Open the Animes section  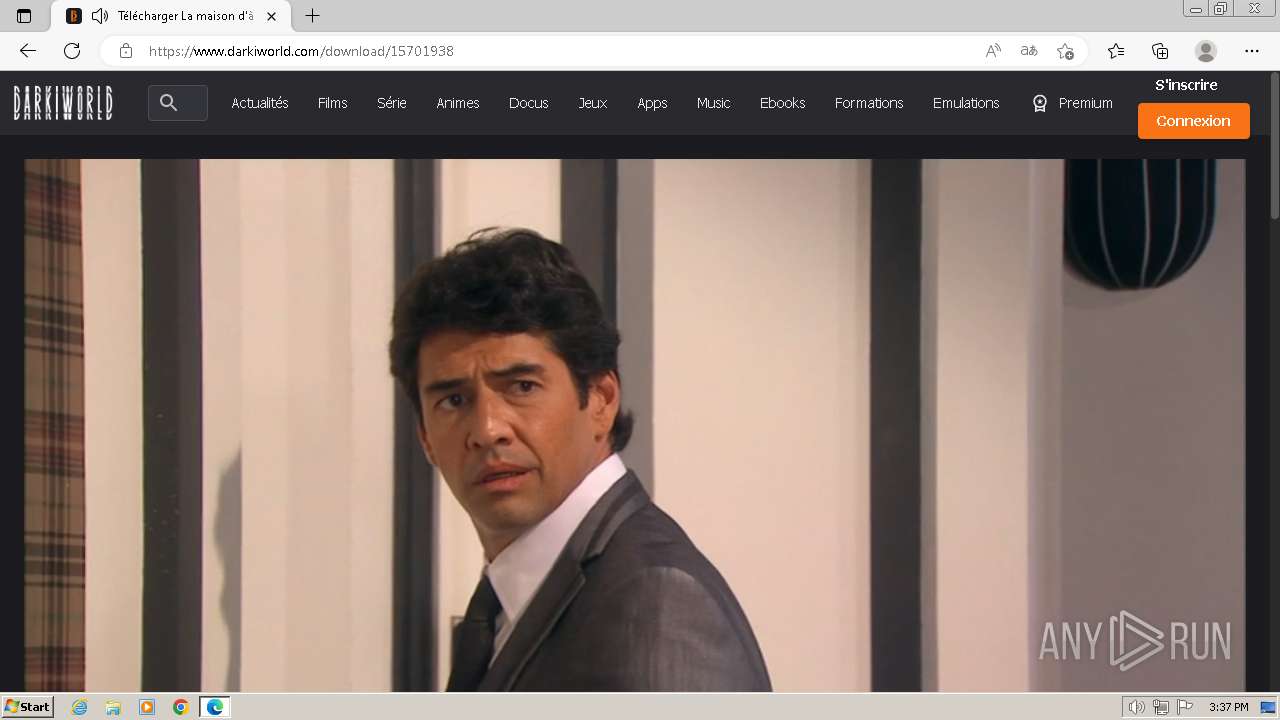click(x=458, y=103)
